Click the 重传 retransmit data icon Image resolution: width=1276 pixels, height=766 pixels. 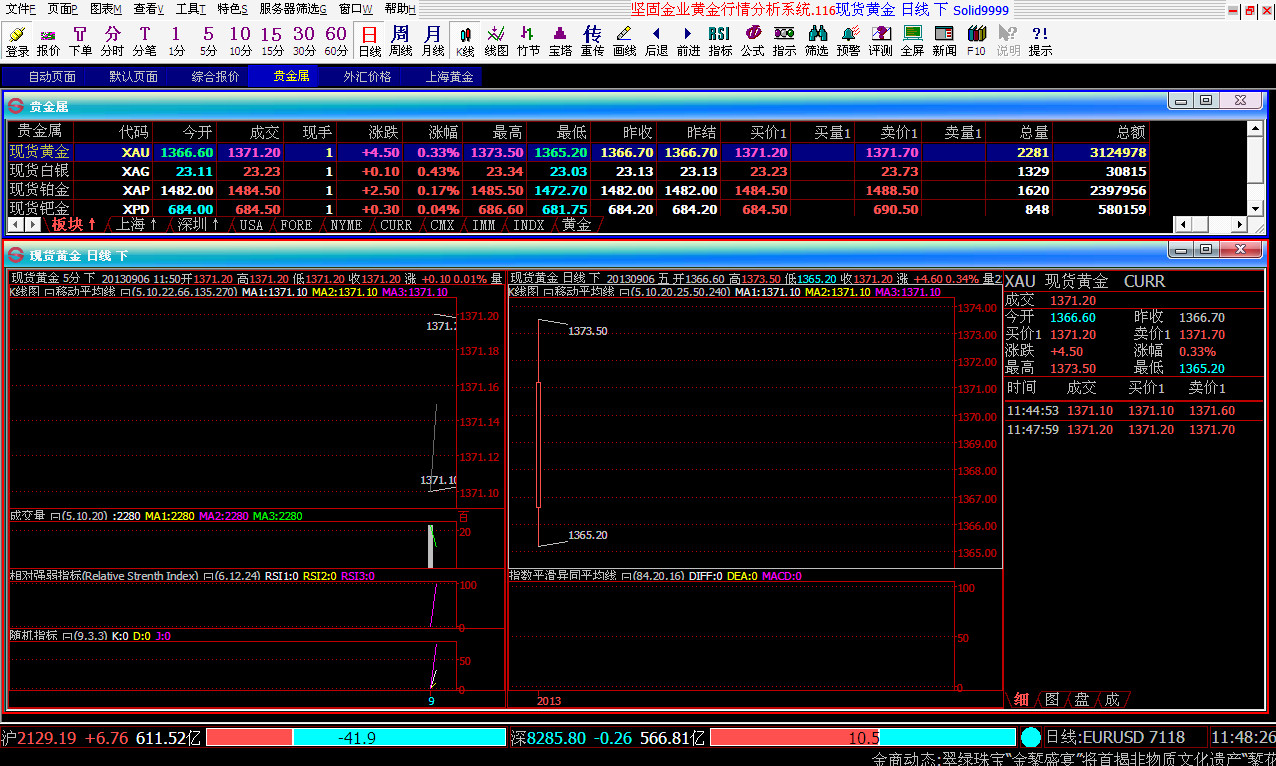[x=592, y=41]
